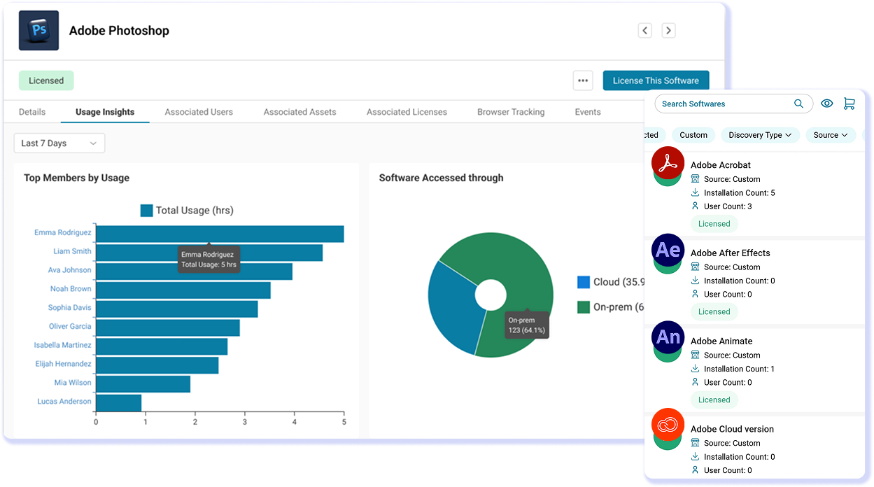This screenshot has height=487, width=874.
Task: Click source icon under Adobe After Effects
Action: 695,267
